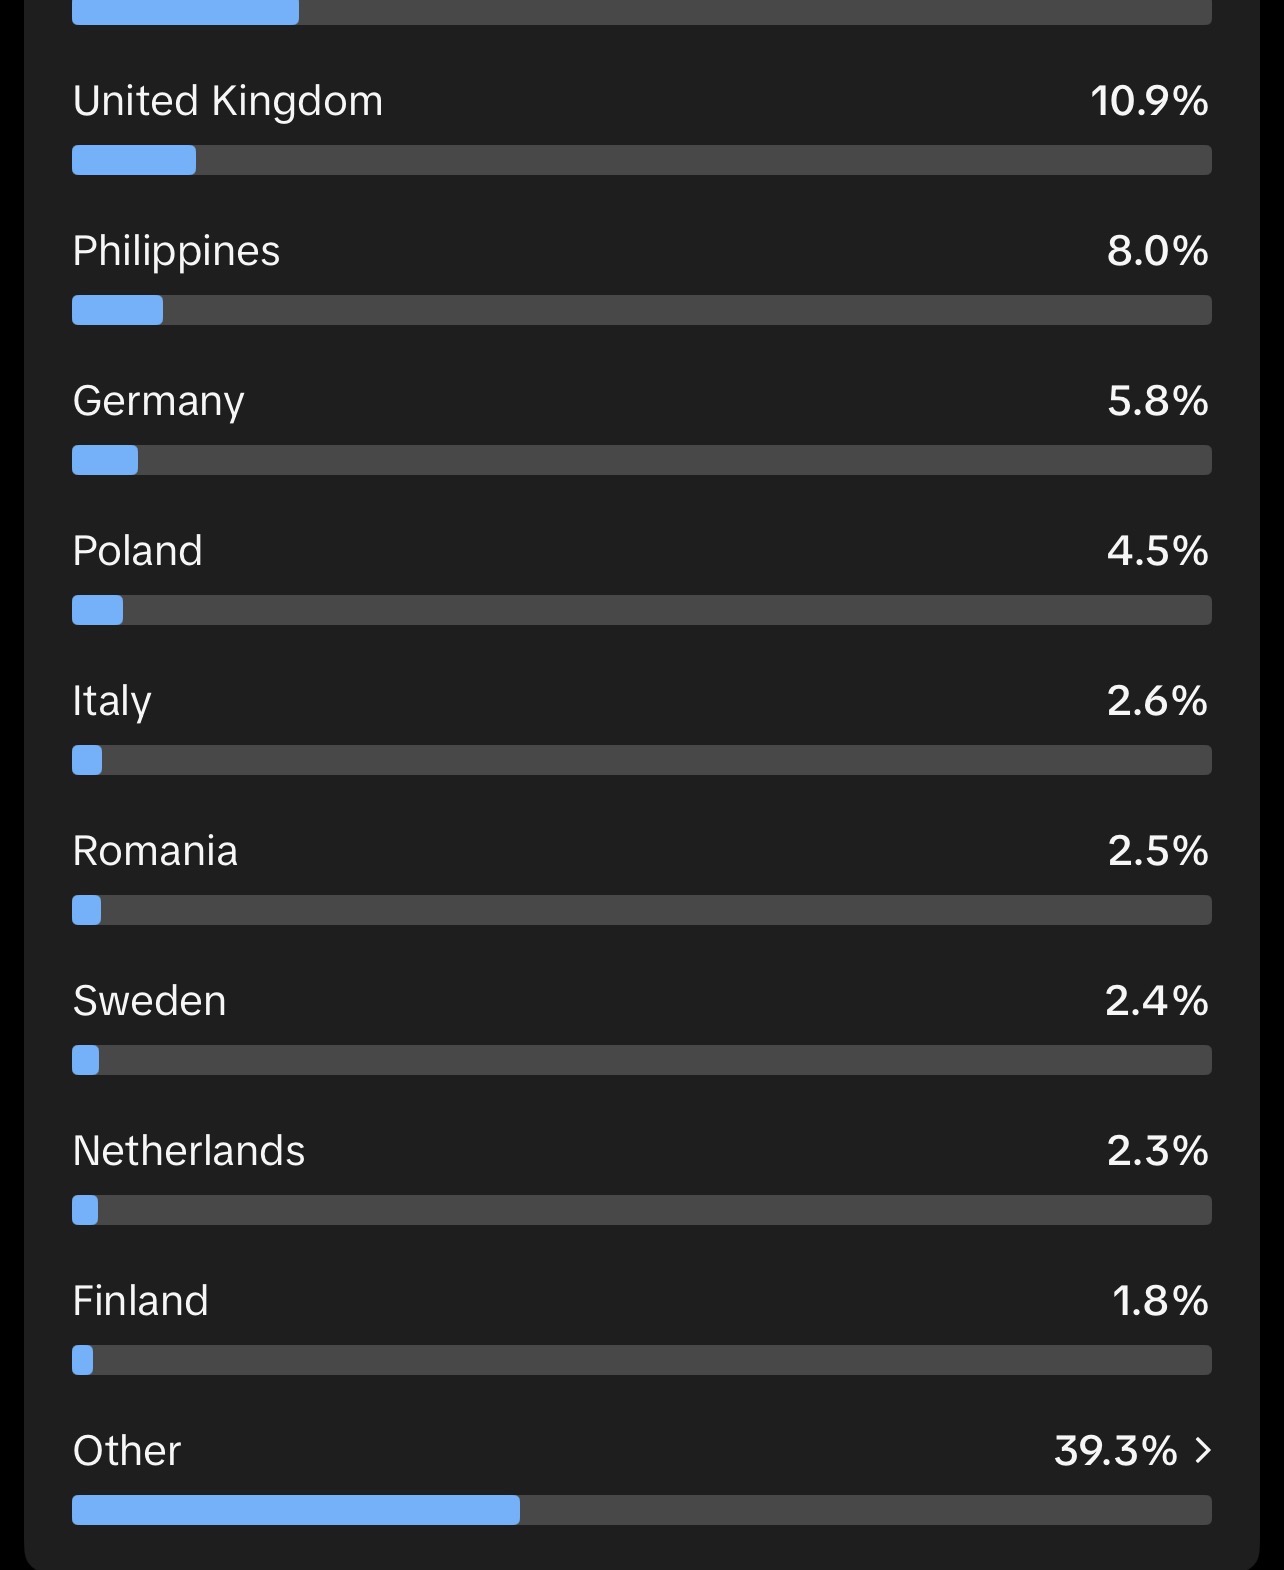The image size is (1284, 1570).
Task: Click the Poland progress bar
Action: (642, 610)
